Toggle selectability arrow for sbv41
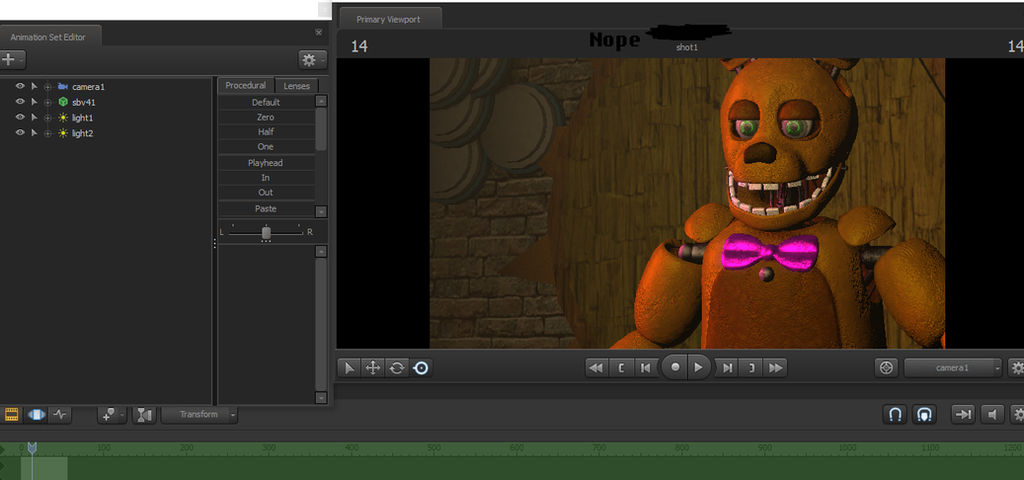The image size is (1024, 480). (x=34, y=102)
